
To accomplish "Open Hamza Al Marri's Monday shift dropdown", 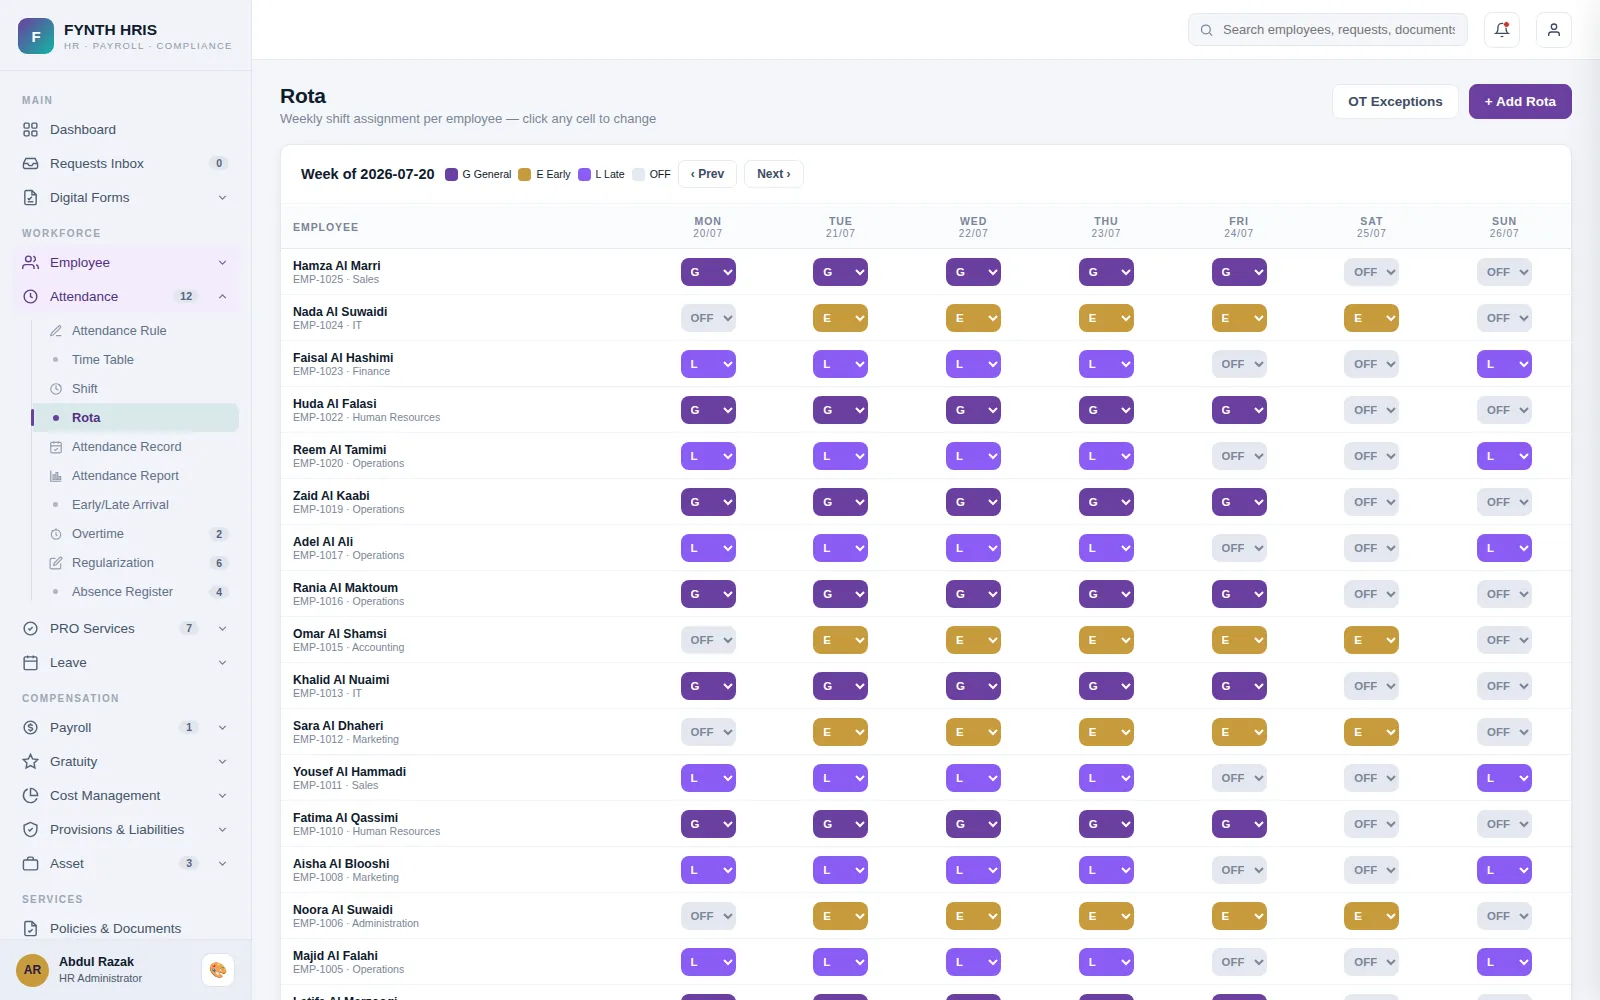I will click(x=708, y=272).
